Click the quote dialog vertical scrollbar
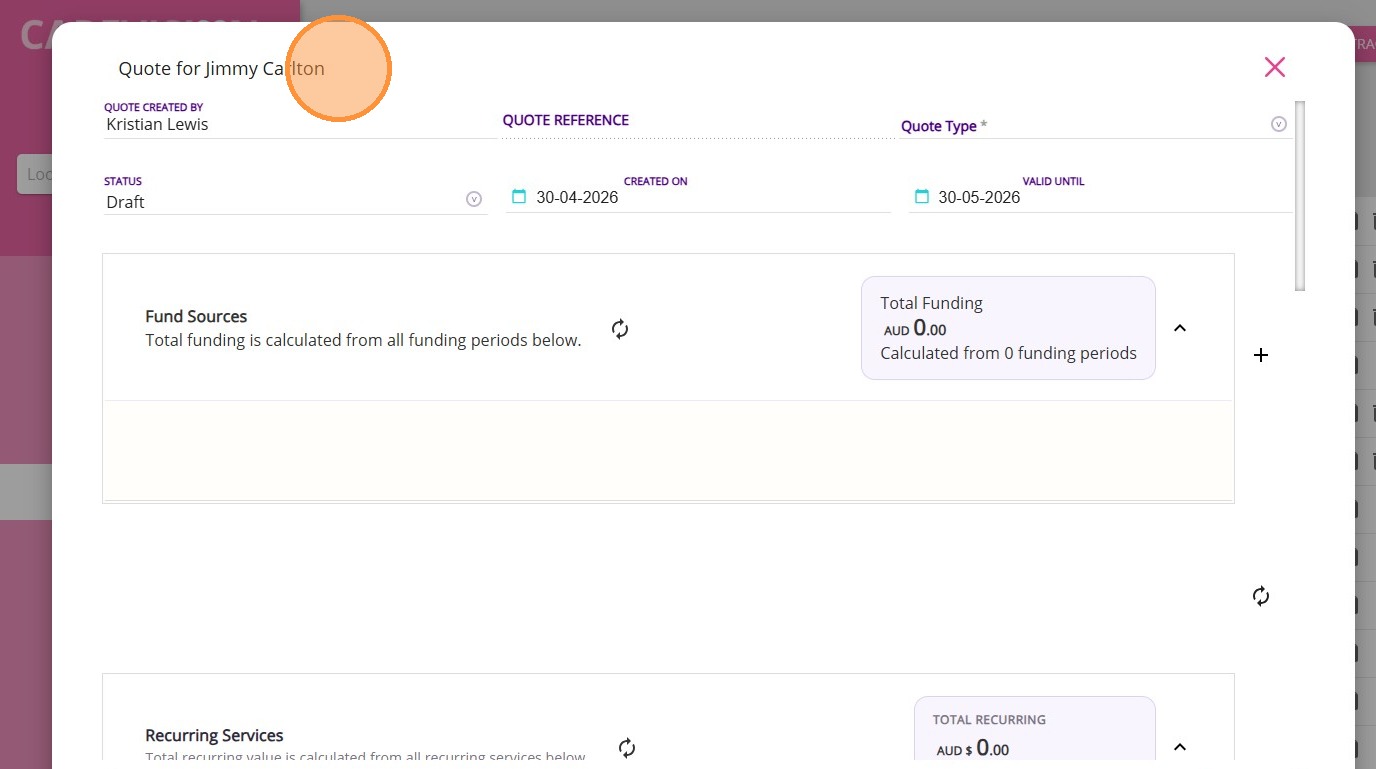Image resolution: width=1376 pixels, height=769 pixels. pos(1300,195)
